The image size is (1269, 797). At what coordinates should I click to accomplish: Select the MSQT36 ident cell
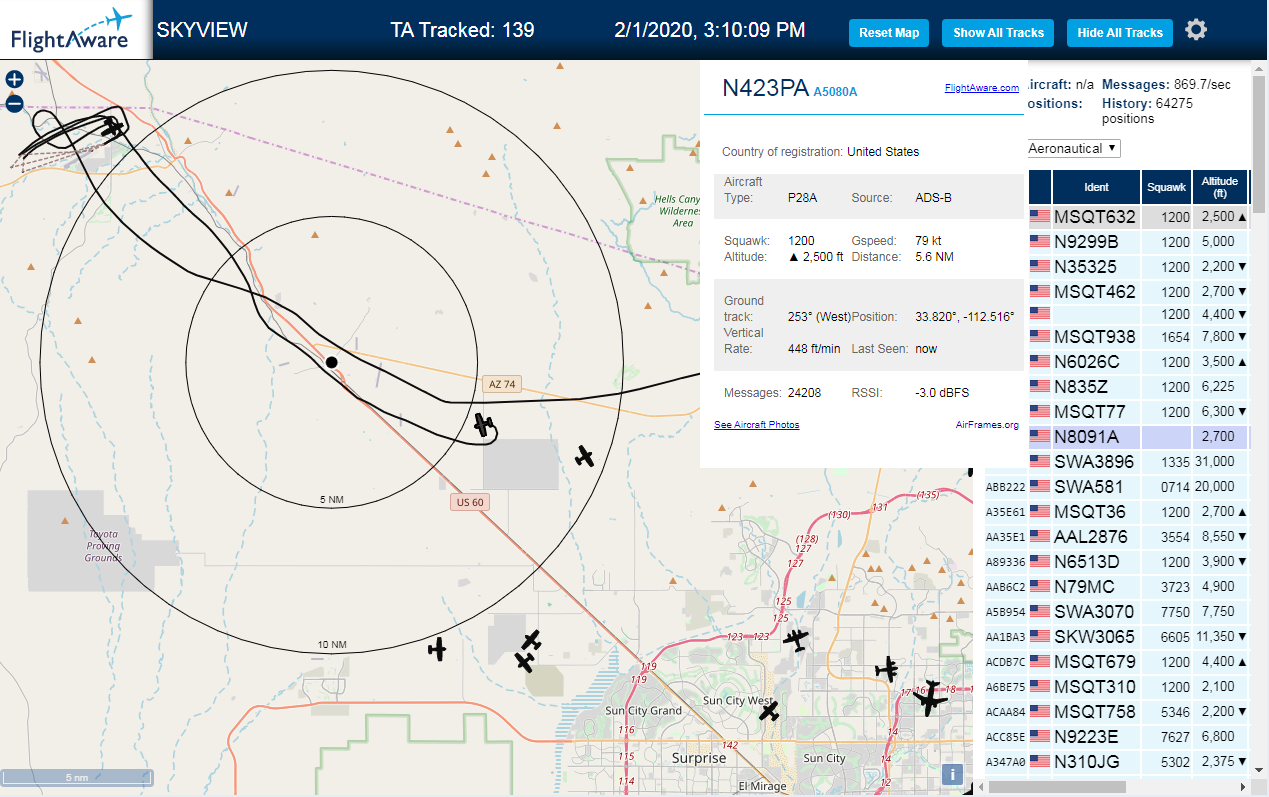coord(1096,511)
